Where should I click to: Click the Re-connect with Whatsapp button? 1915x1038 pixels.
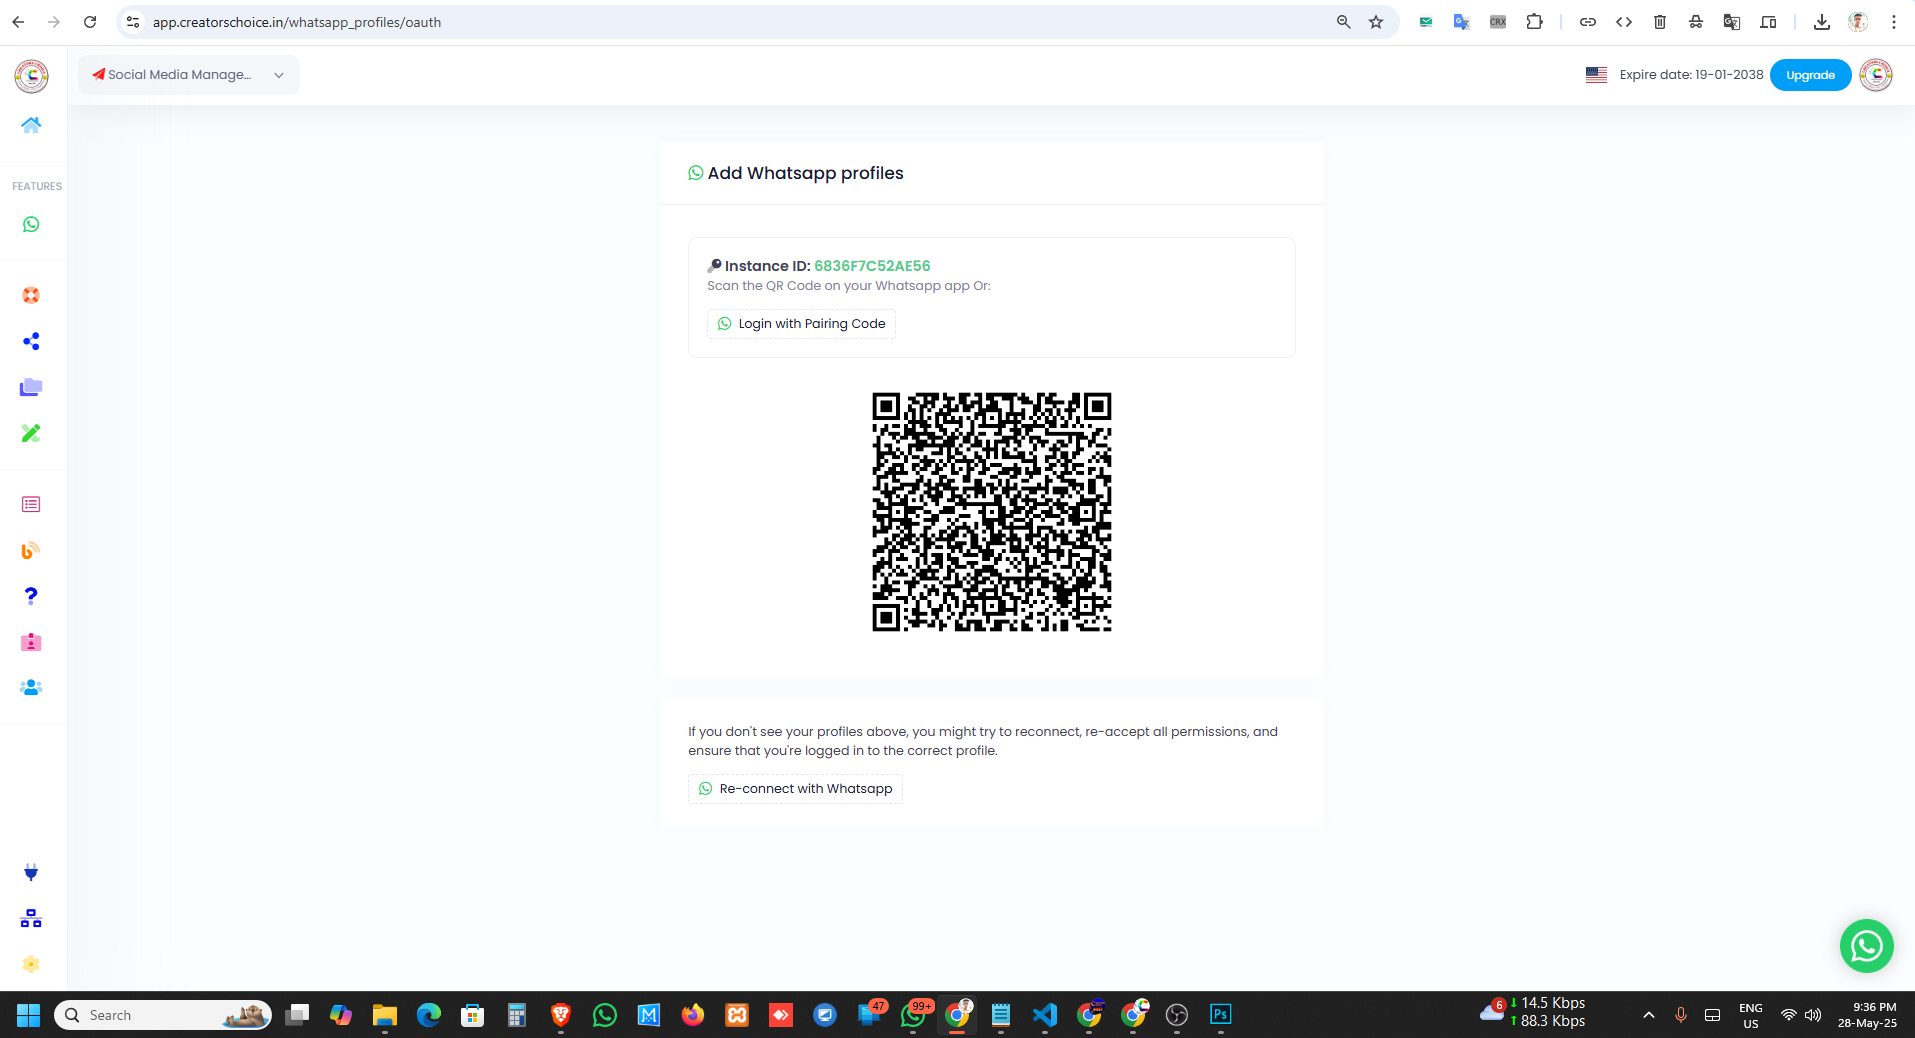[x=795, y=789]
